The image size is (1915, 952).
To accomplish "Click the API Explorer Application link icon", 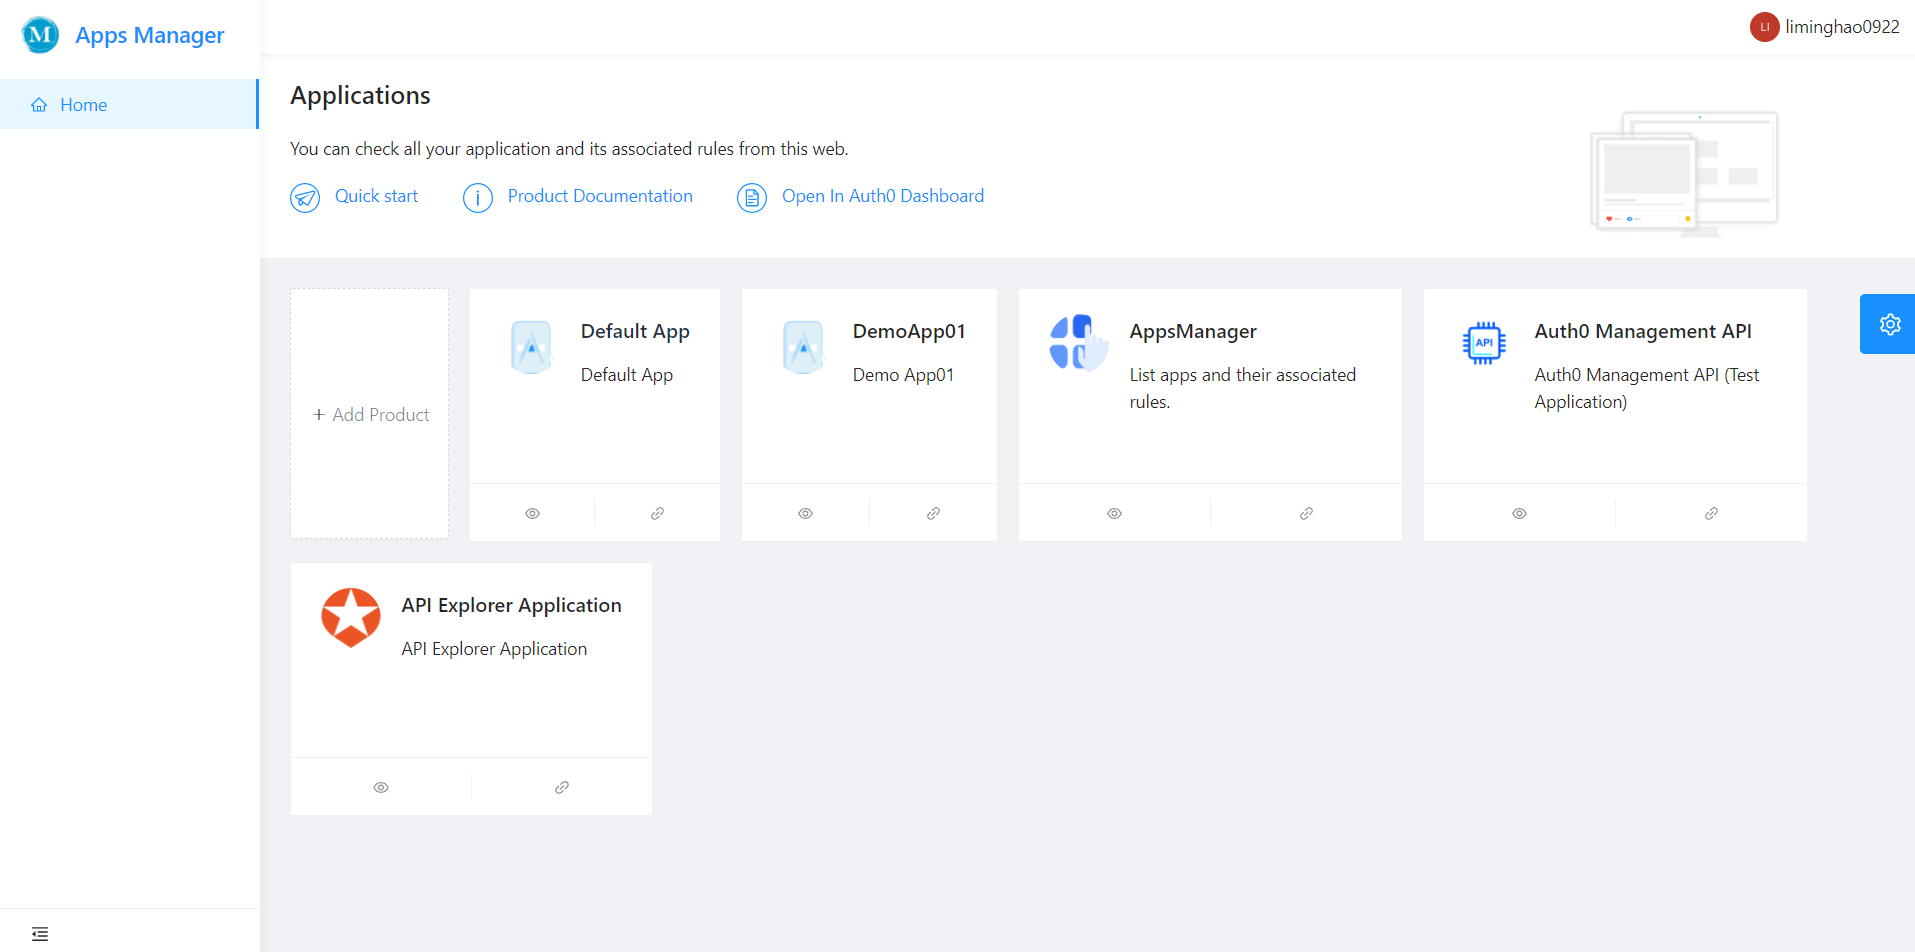I will tap(562, 787).
